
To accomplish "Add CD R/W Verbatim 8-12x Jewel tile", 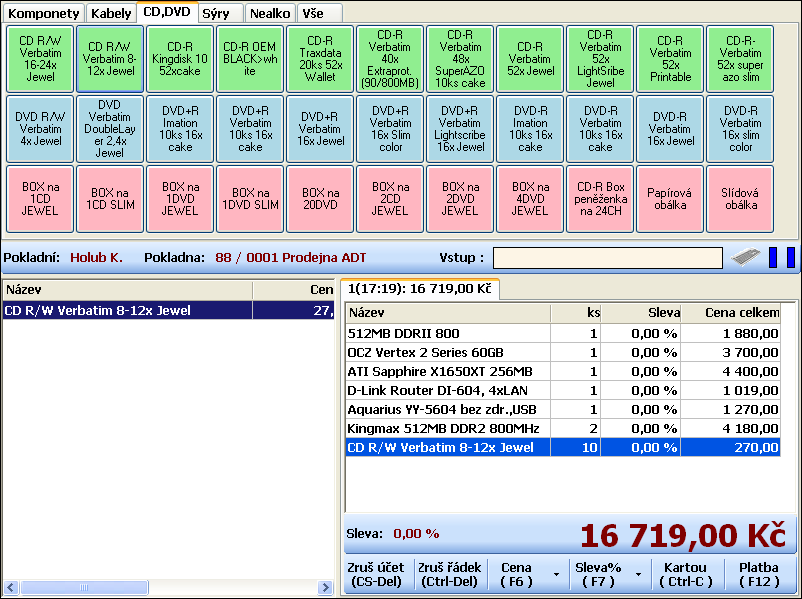I will tap(110, 59).
